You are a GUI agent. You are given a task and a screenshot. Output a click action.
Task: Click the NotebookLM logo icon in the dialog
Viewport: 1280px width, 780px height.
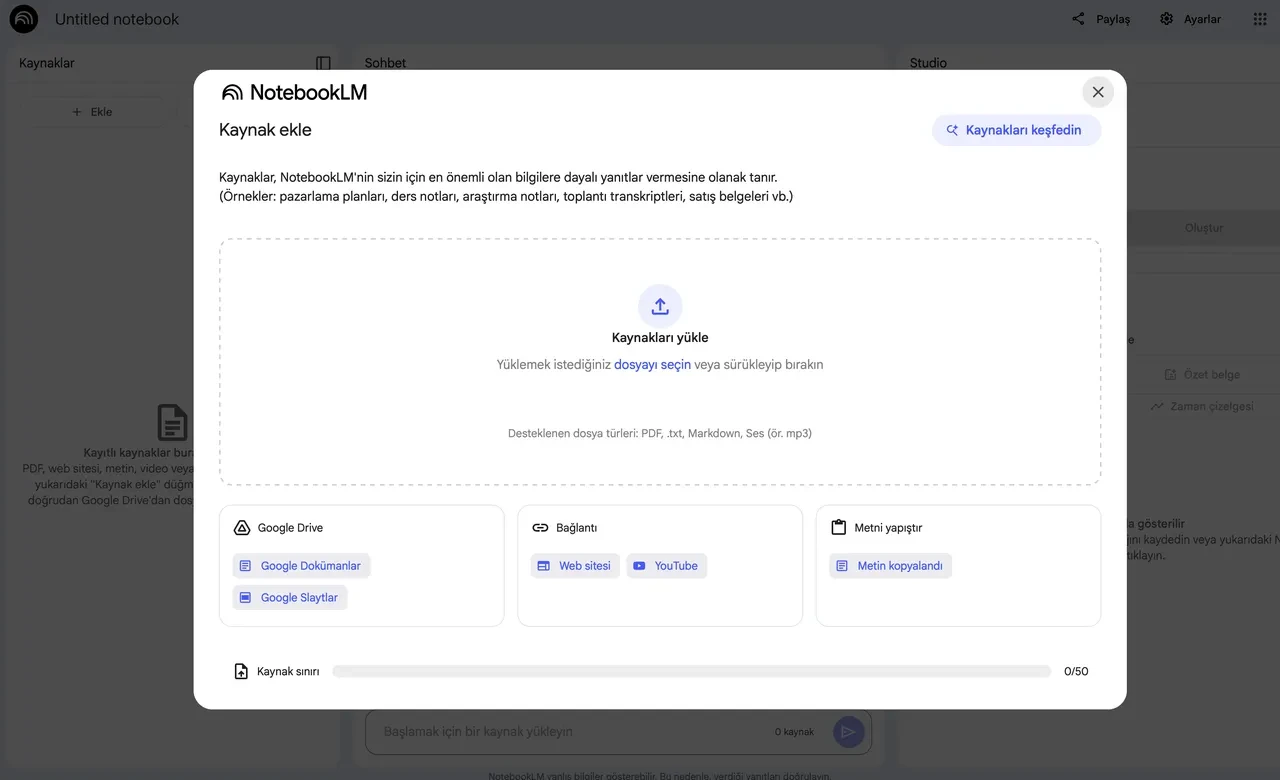tap(231, 91)
